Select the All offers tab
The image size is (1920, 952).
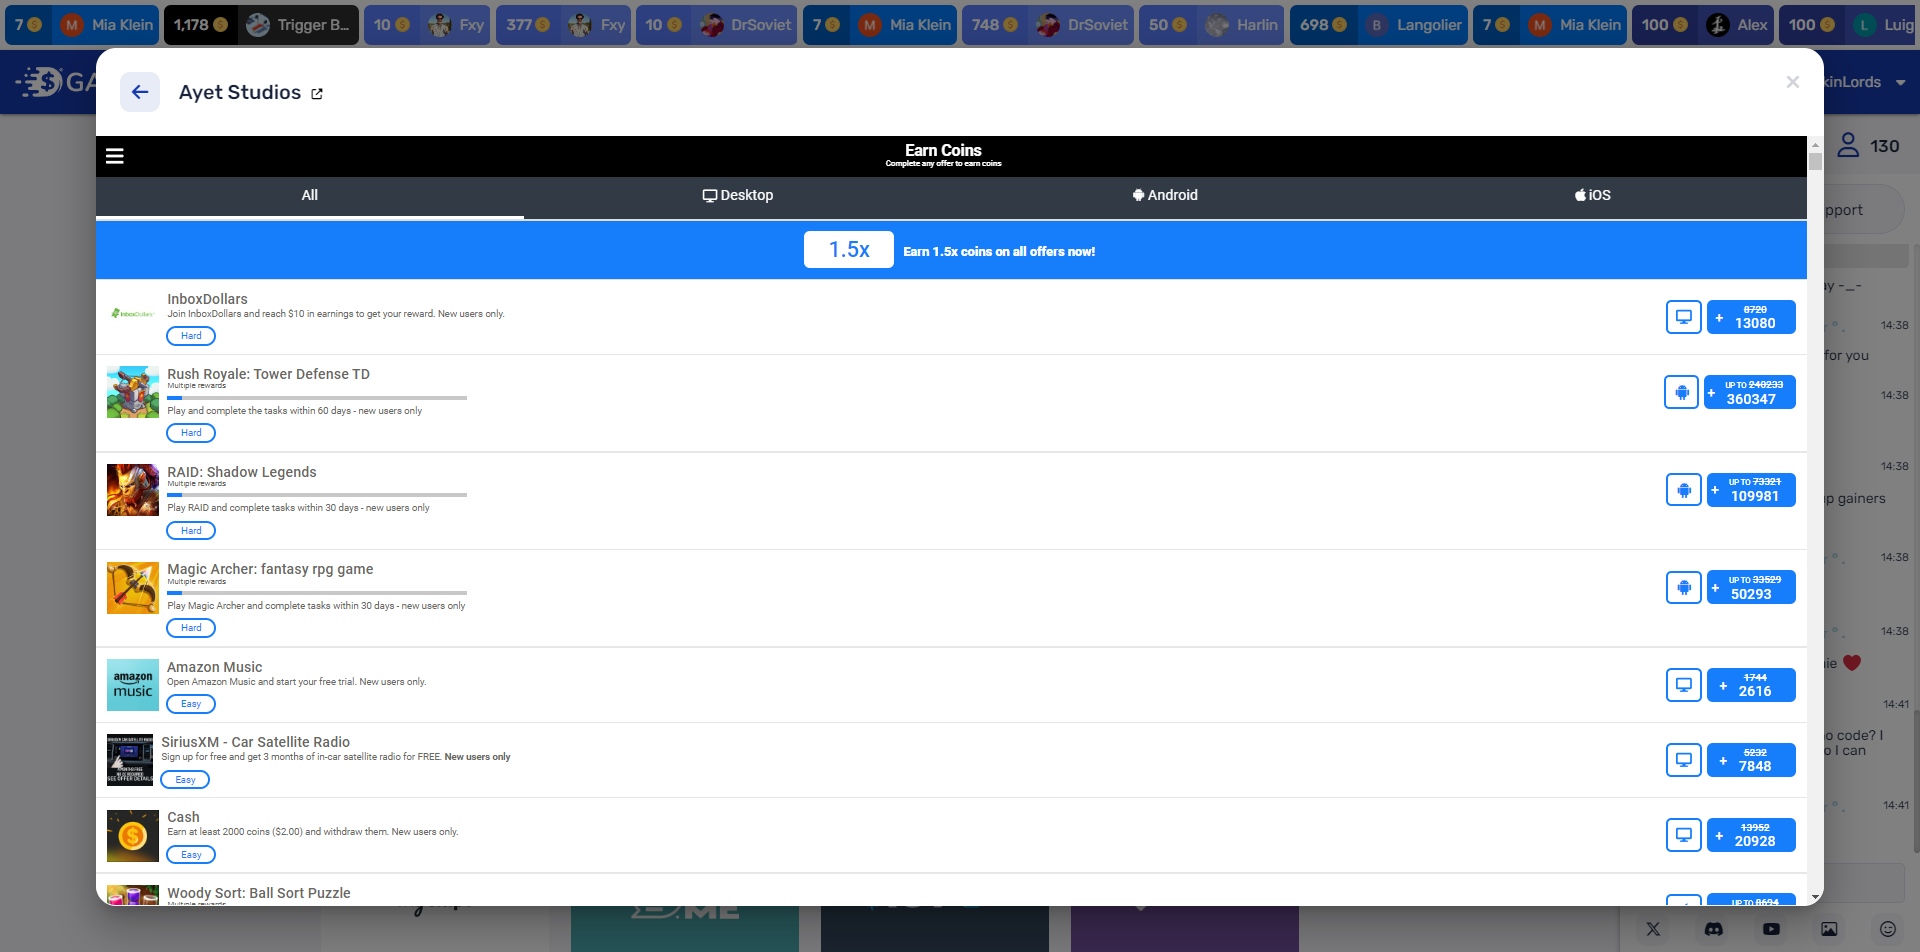[x=310, y=196]
